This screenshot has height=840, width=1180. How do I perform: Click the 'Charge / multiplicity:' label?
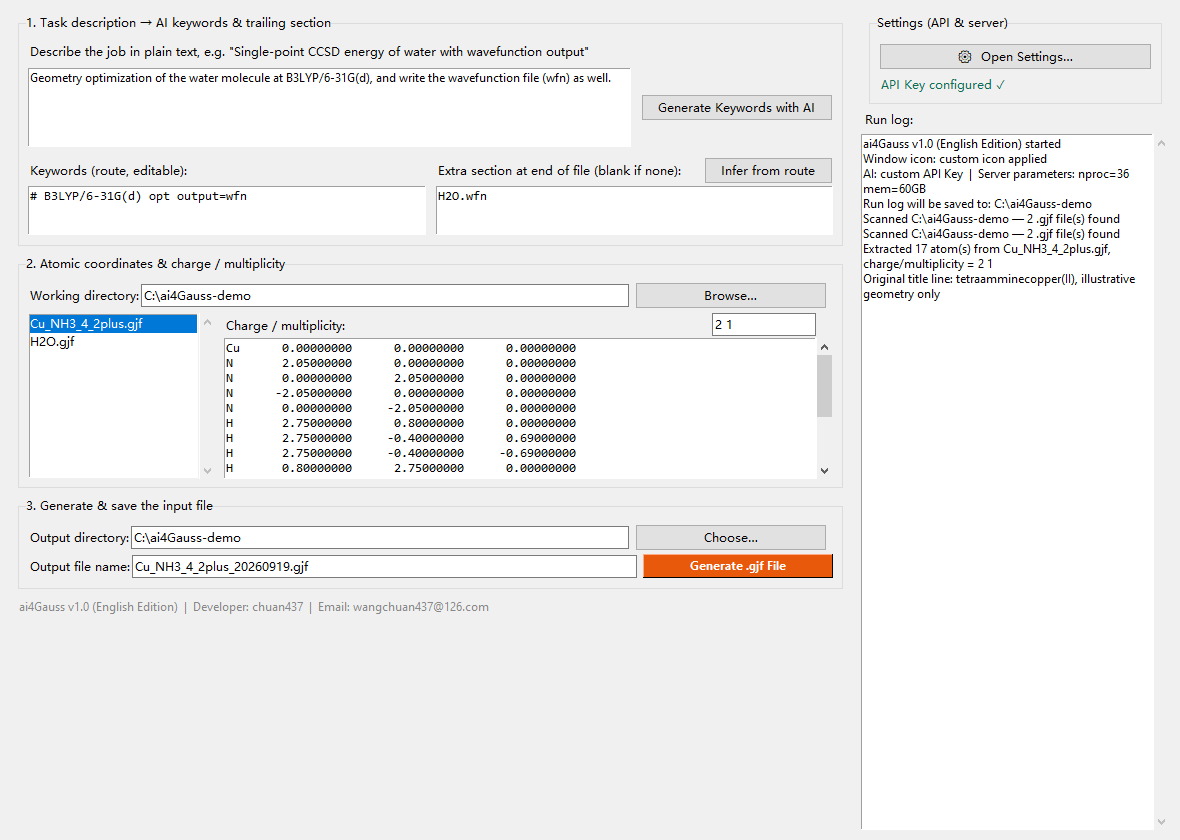[285, 326]
